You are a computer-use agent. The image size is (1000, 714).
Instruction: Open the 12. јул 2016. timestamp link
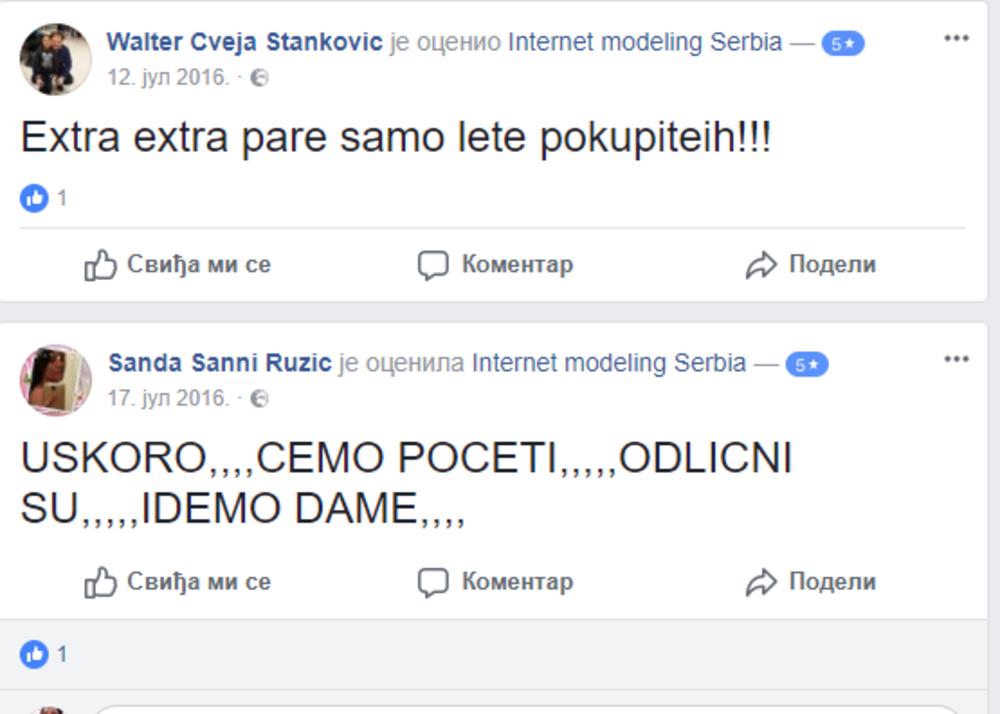tap(168, 78)
